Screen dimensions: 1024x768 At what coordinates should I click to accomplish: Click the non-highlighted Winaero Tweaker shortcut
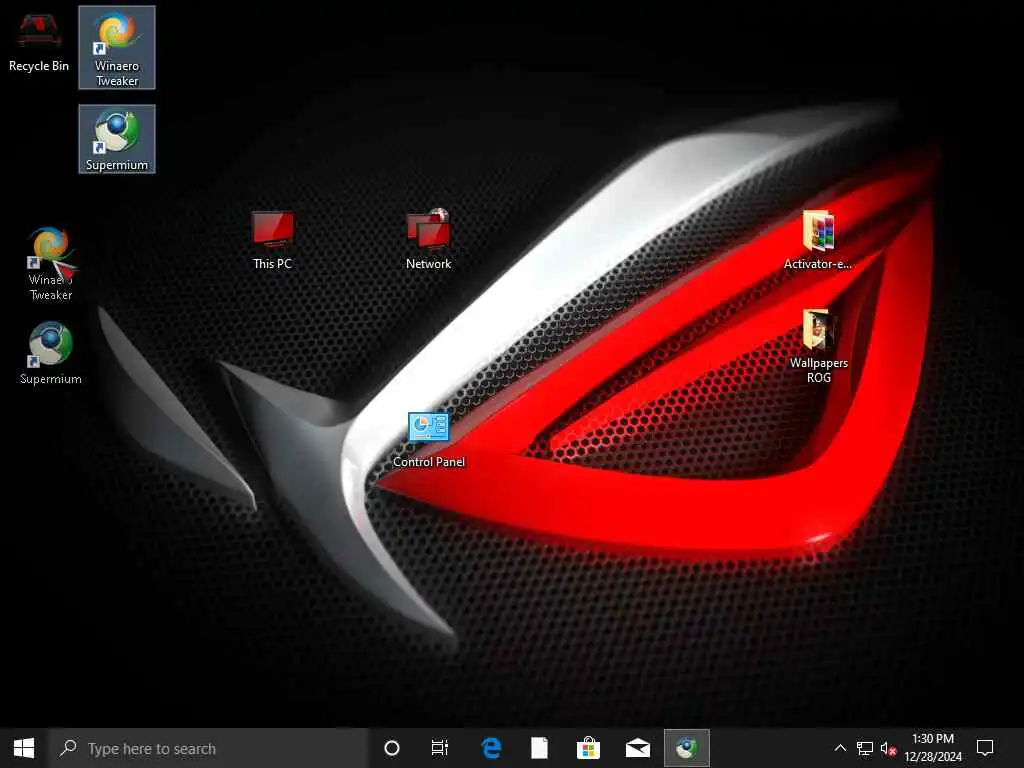[x=51, y=263]
